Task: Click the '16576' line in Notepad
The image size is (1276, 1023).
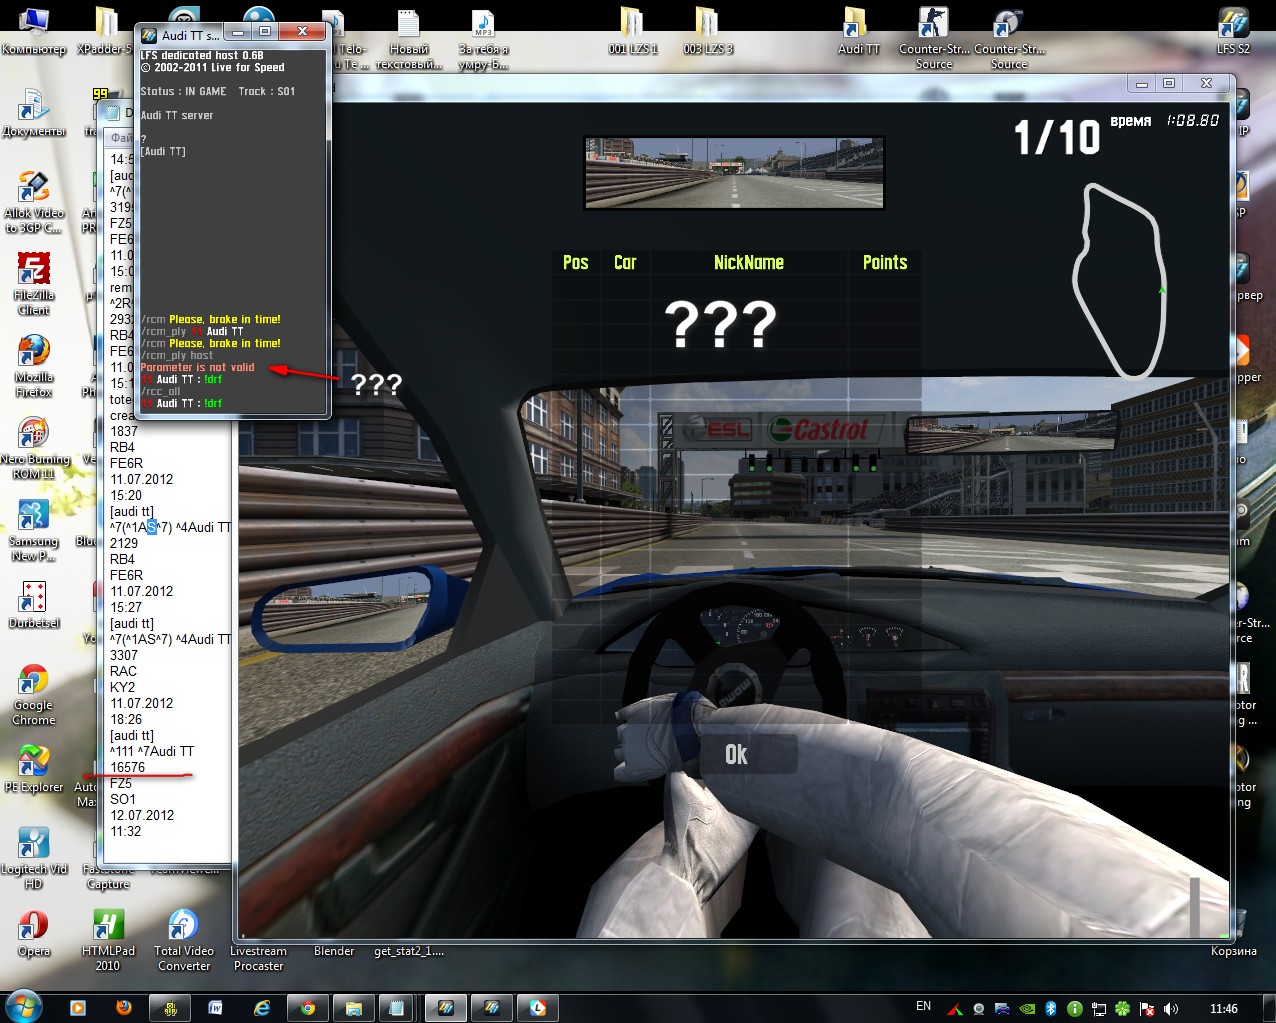Action: point(127,767)
